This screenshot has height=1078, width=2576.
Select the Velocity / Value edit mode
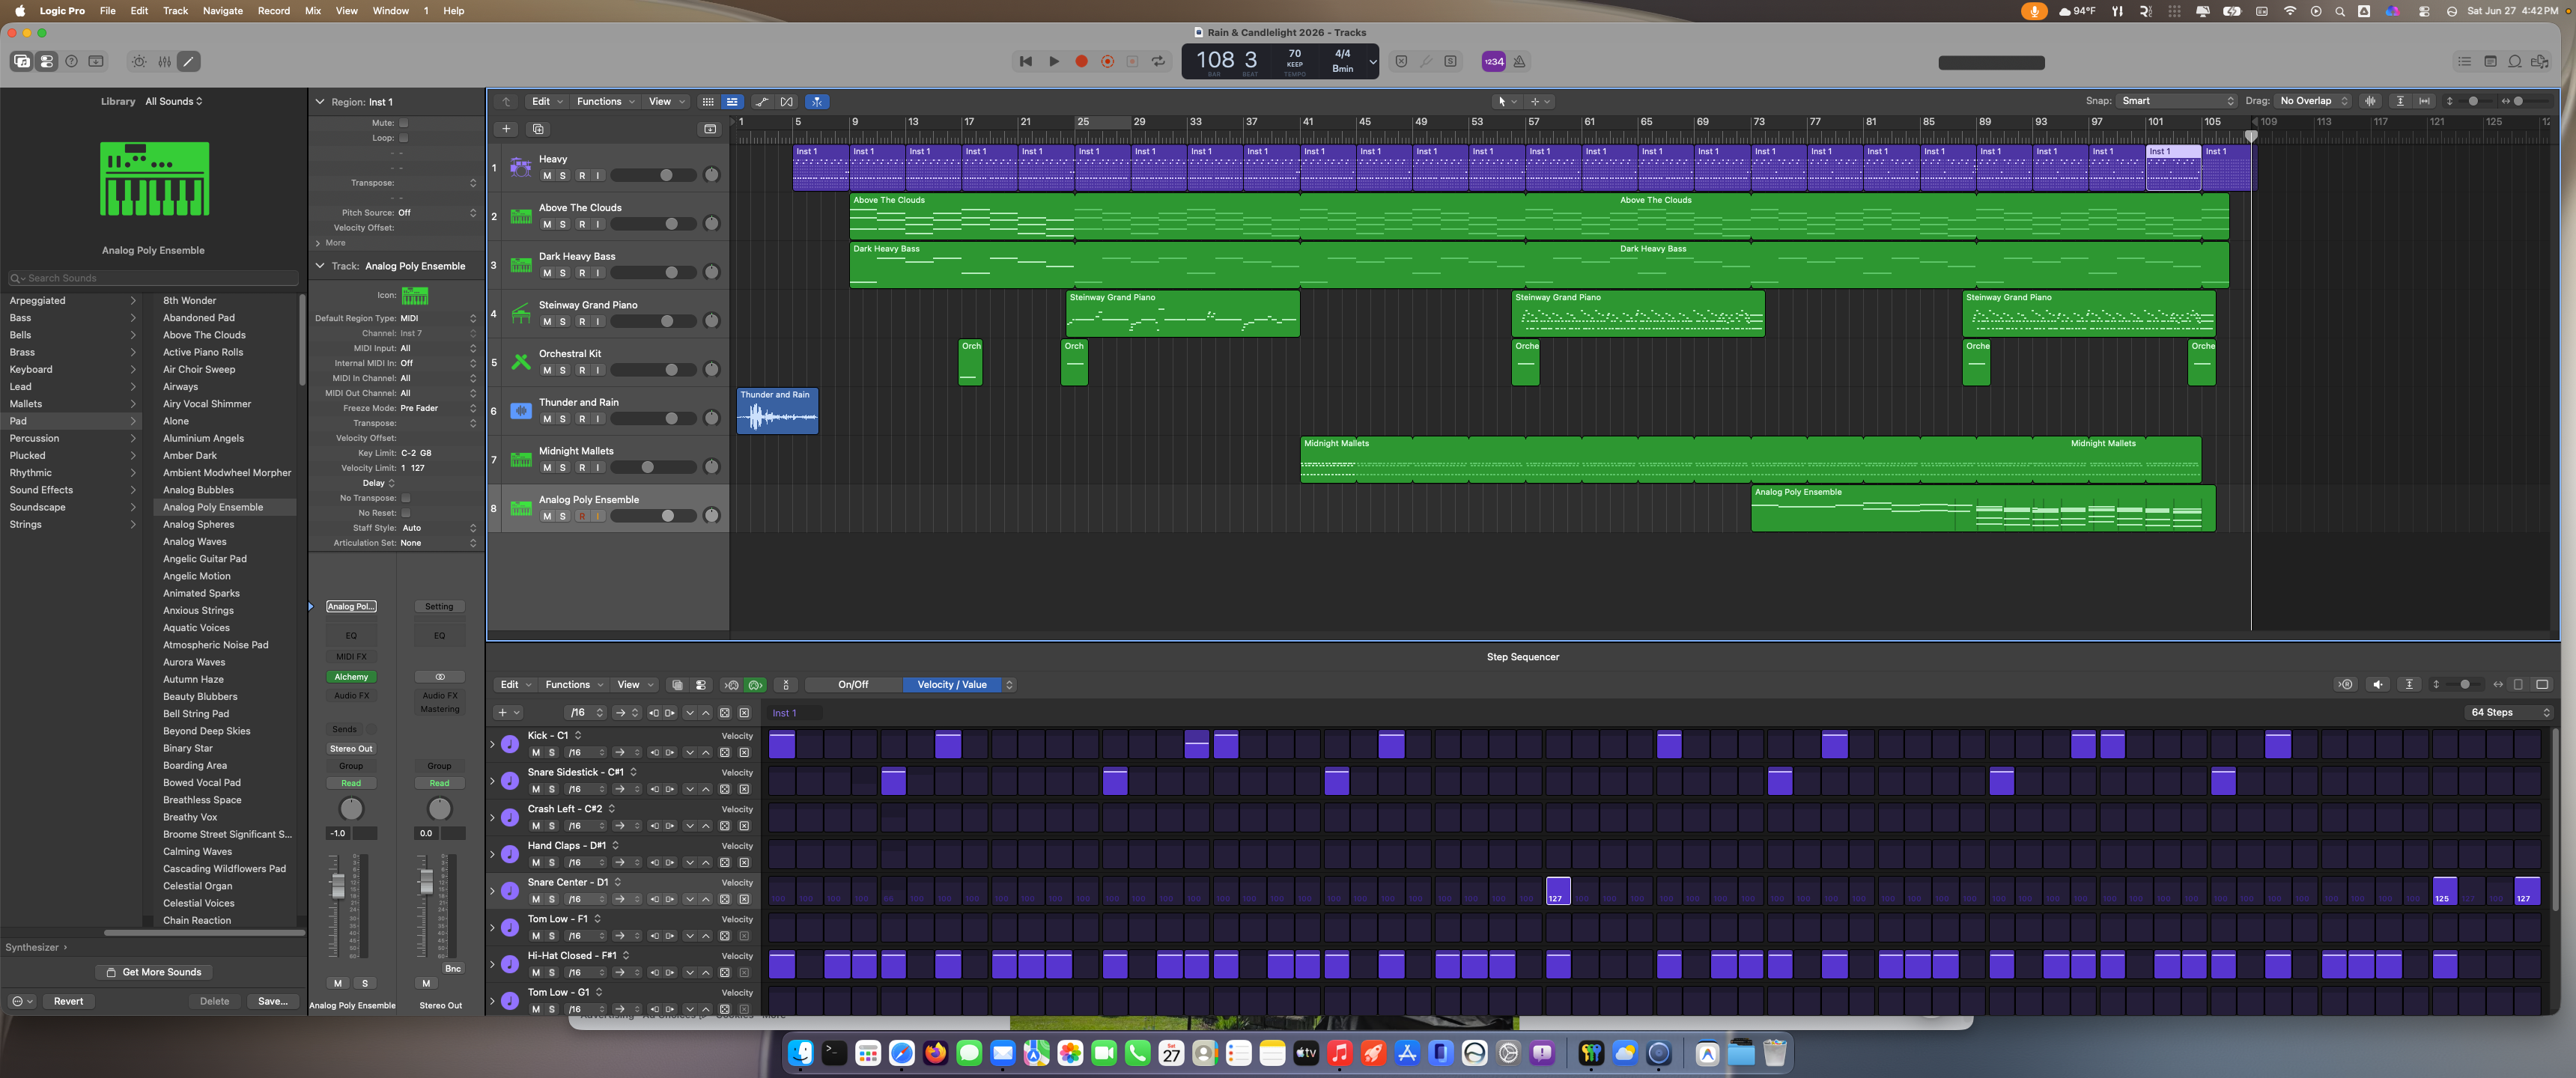click(952, 685)
